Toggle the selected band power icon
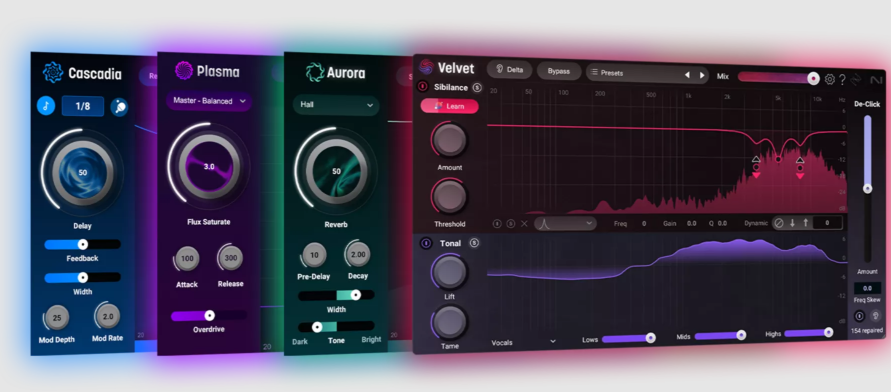 pyautogui.click(x=497, y=224)
